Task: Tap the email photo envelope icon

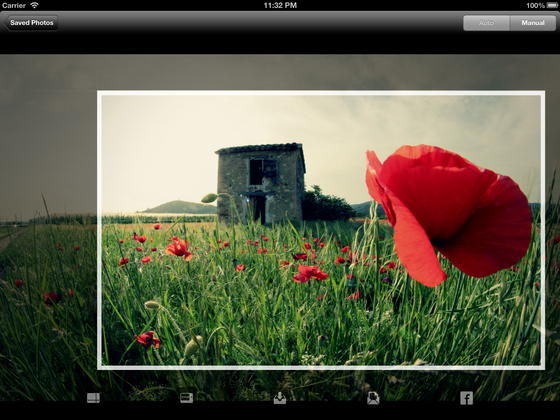Action: (x=373, y=398)
